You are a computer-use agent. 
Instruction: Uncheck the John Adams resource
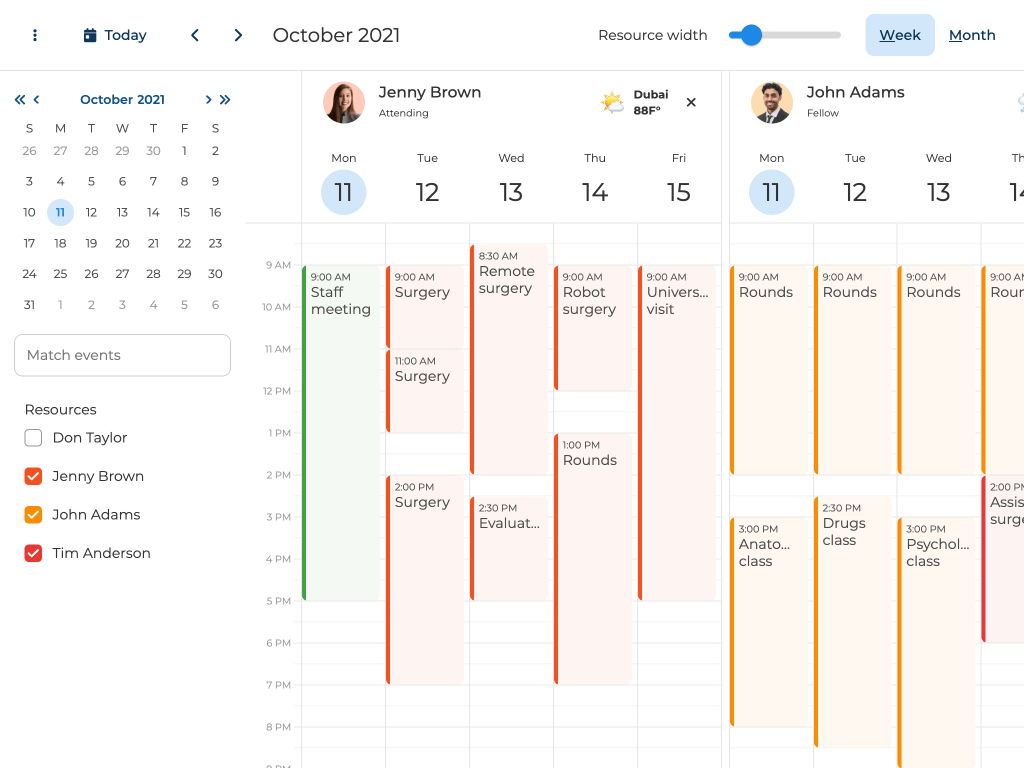coord(33,515)
